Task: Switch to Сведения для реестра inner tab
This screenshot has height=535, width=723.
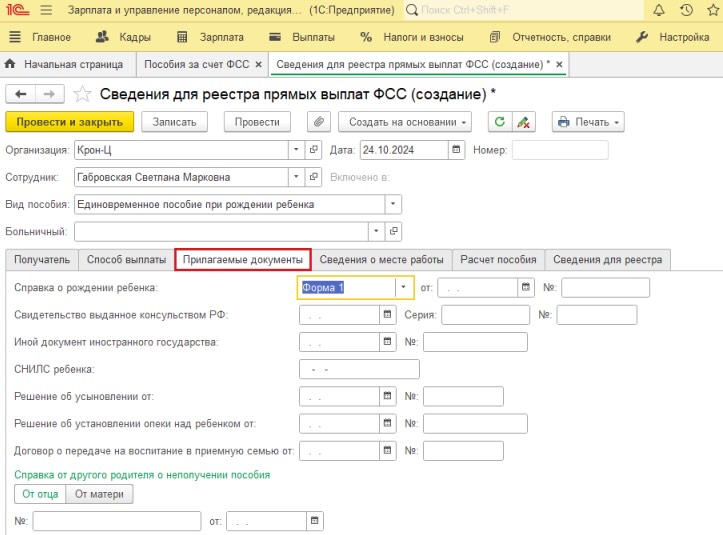Action: pyautogui.click(x=607, y=260)
